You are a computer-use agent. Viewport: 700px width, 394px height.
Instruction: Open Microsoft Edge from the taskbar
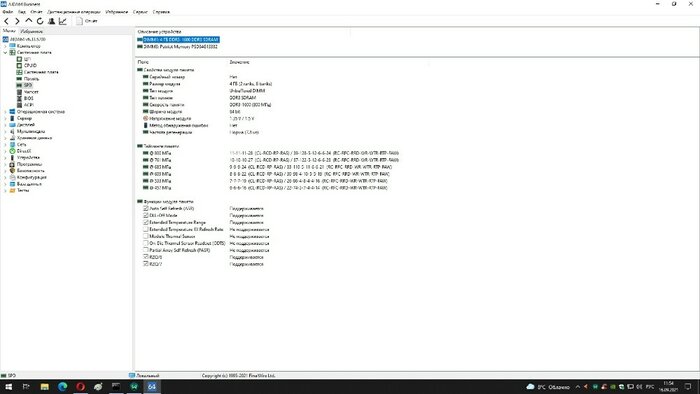[62, 387]
